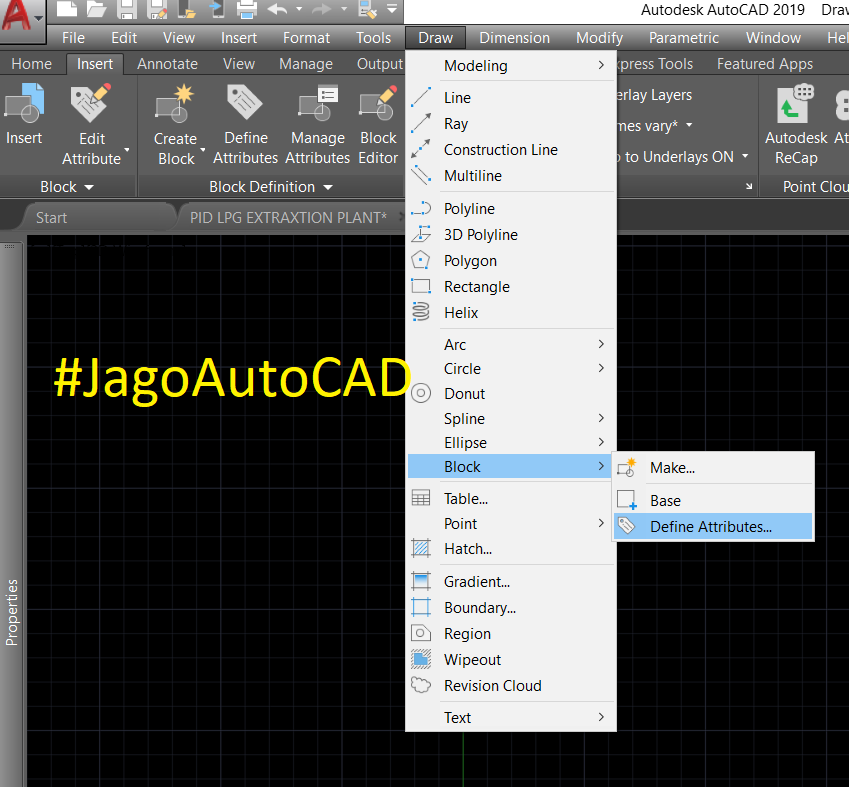This screenshot has height=787, width=849.
Task: Expand the Arc submenu
Action: [511, 344]
